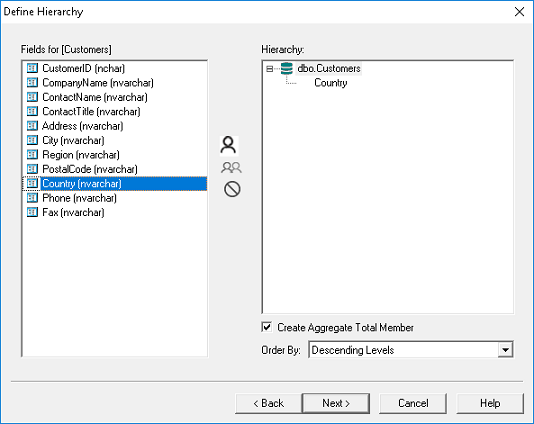Screen dimensions: 534x424
Task: Click the Descending Levels combo box
Action: [x=411, y=350]
